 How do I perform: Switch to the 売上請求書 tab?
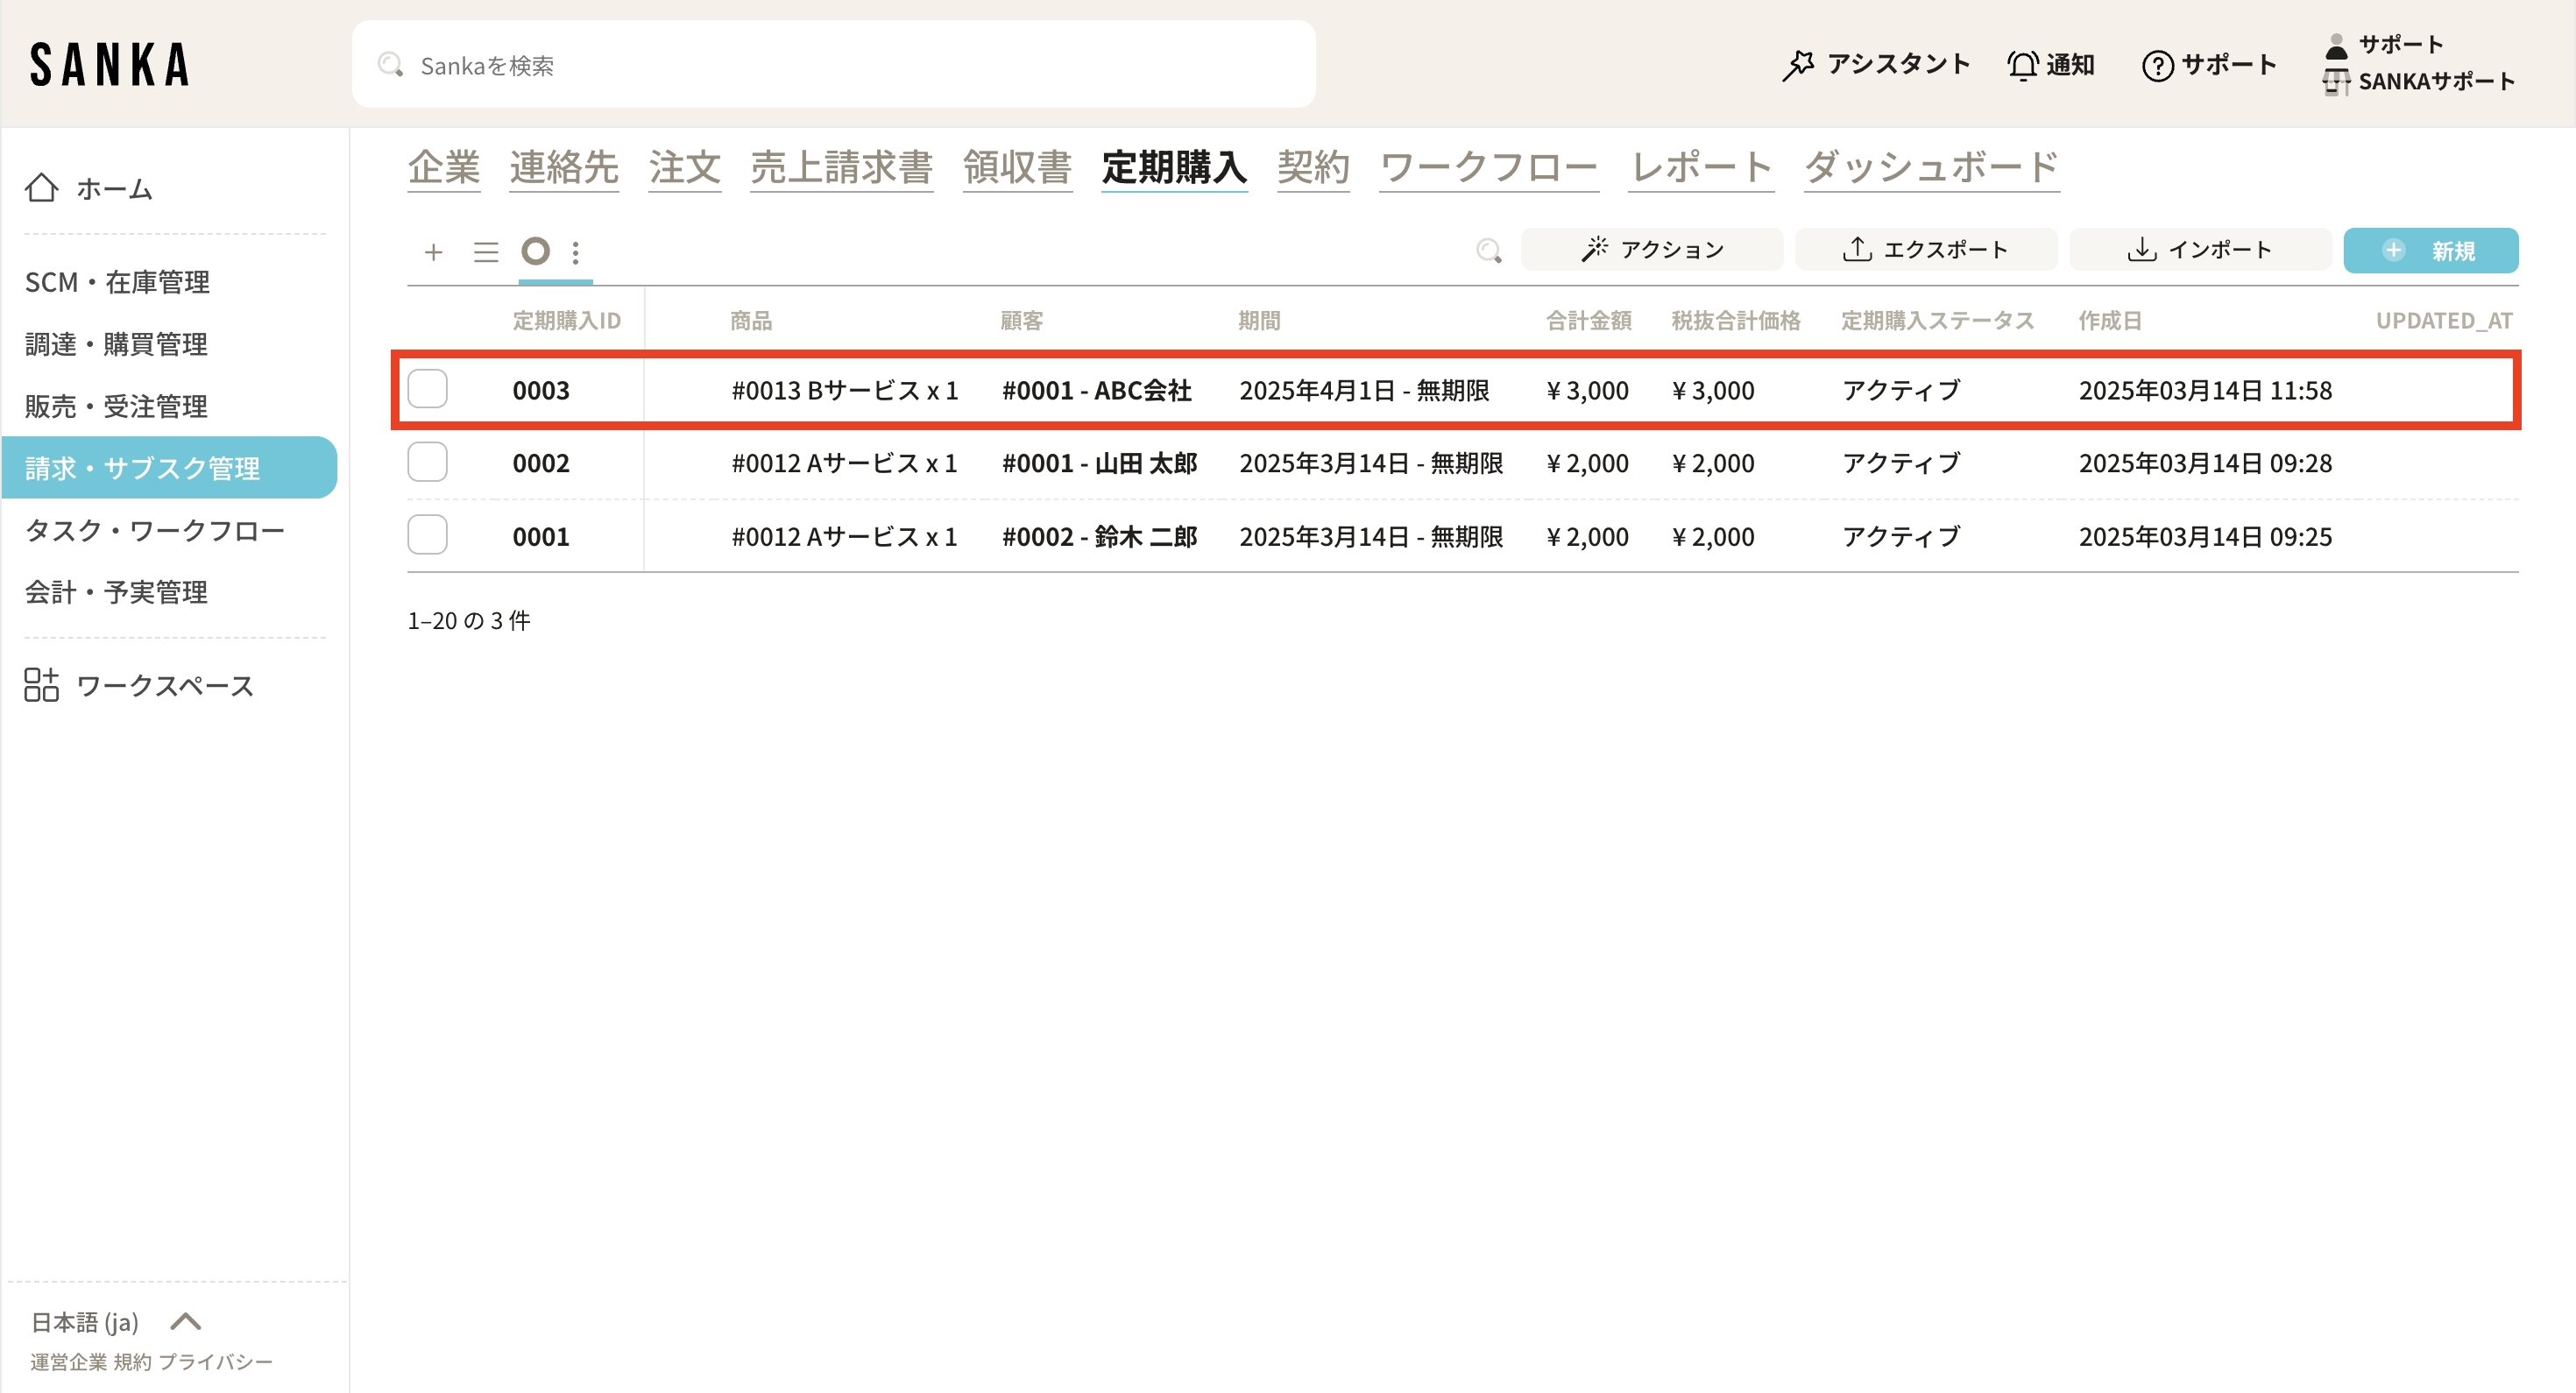pyautogui.click(x=841, y=167)
